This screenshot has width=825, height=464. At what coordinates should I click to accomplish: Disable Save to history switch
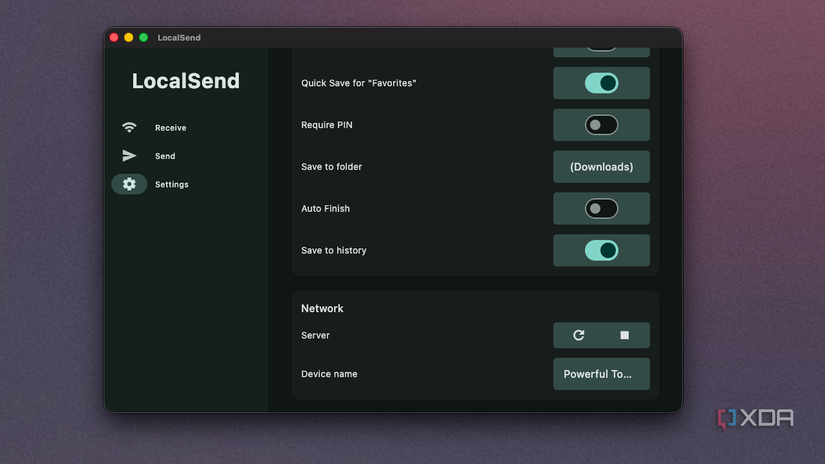(x=601, y=250)
